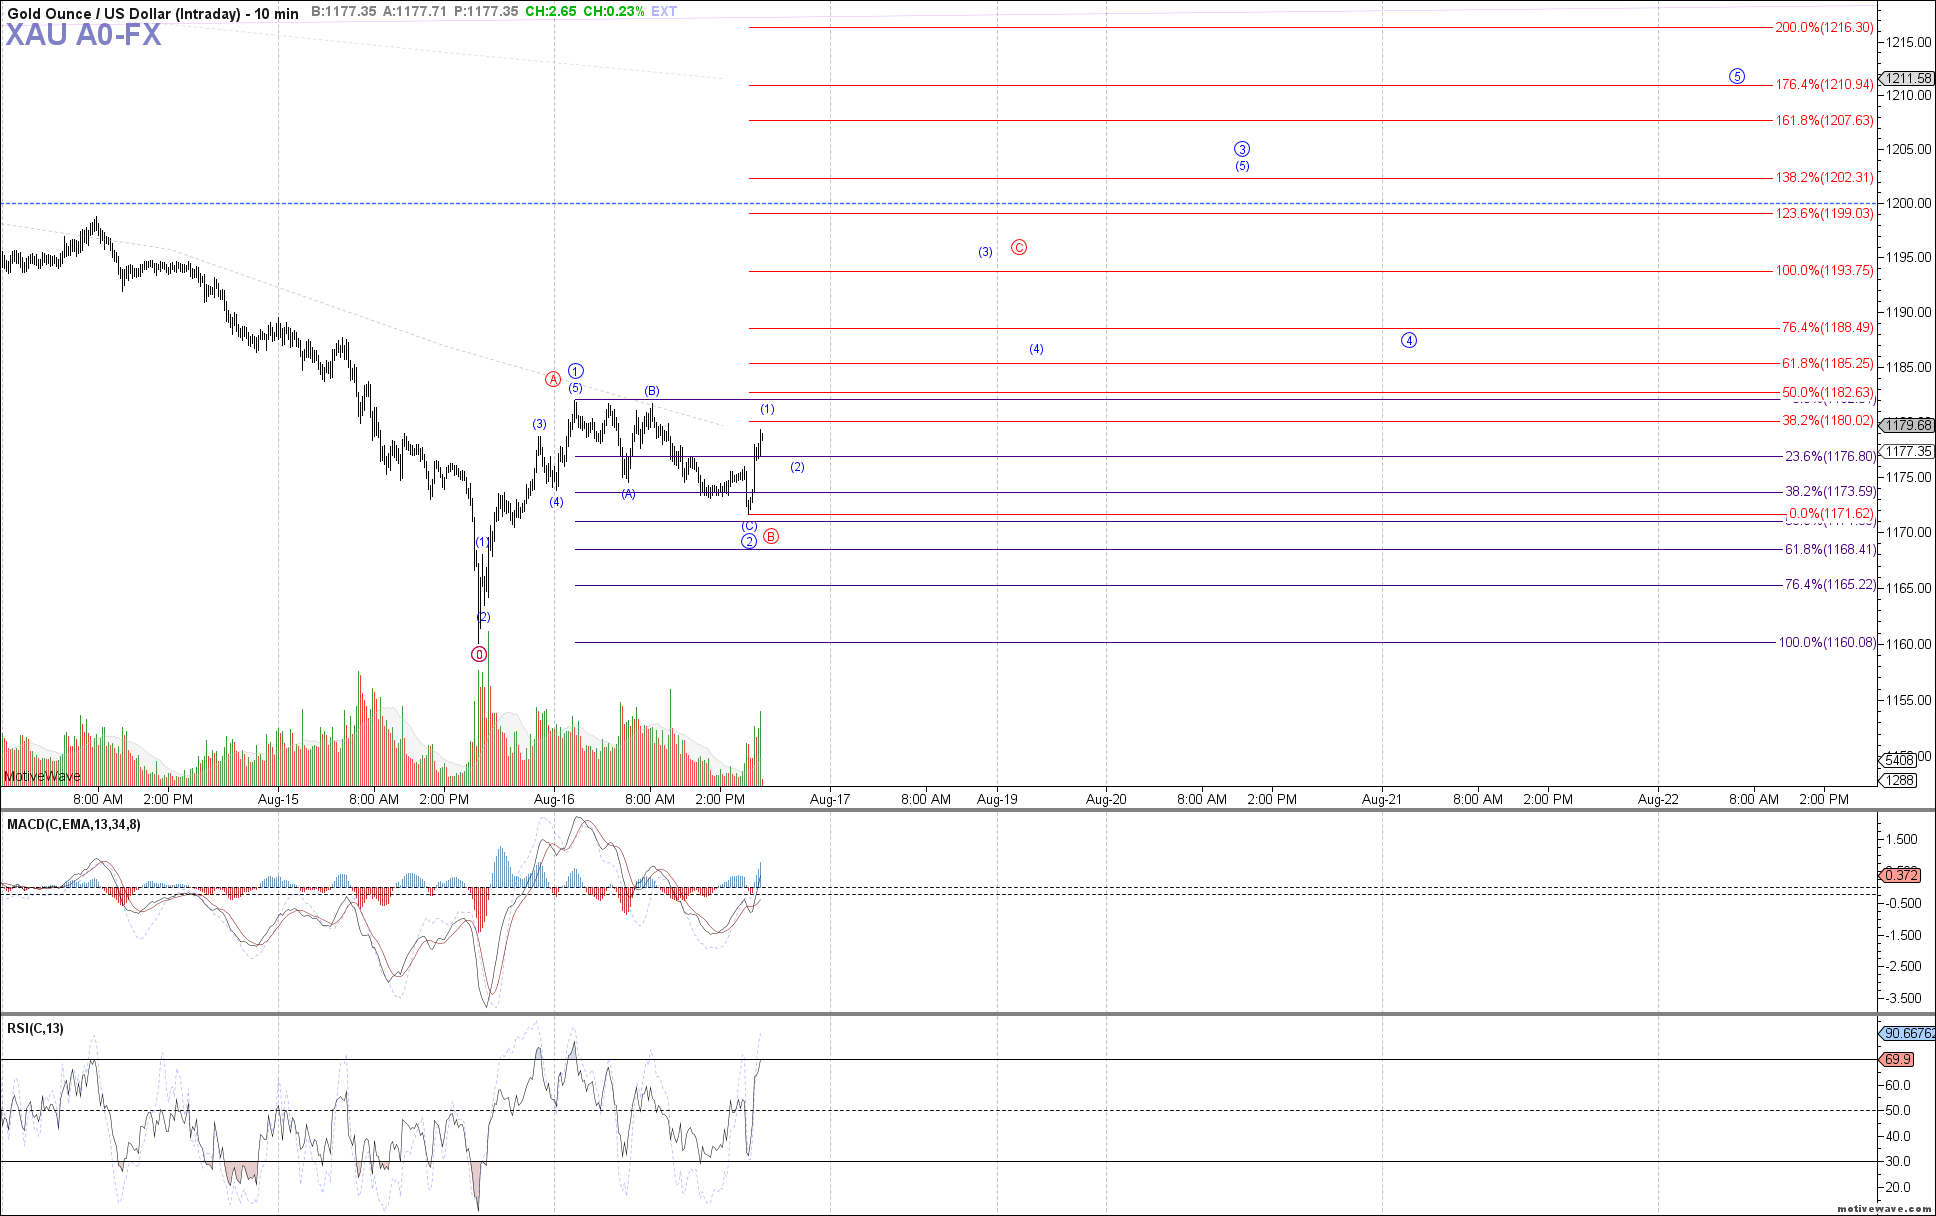Click the MotiveWave logo on volume panel
Screen dimensions: 1936x1216
tap(42, 776)
